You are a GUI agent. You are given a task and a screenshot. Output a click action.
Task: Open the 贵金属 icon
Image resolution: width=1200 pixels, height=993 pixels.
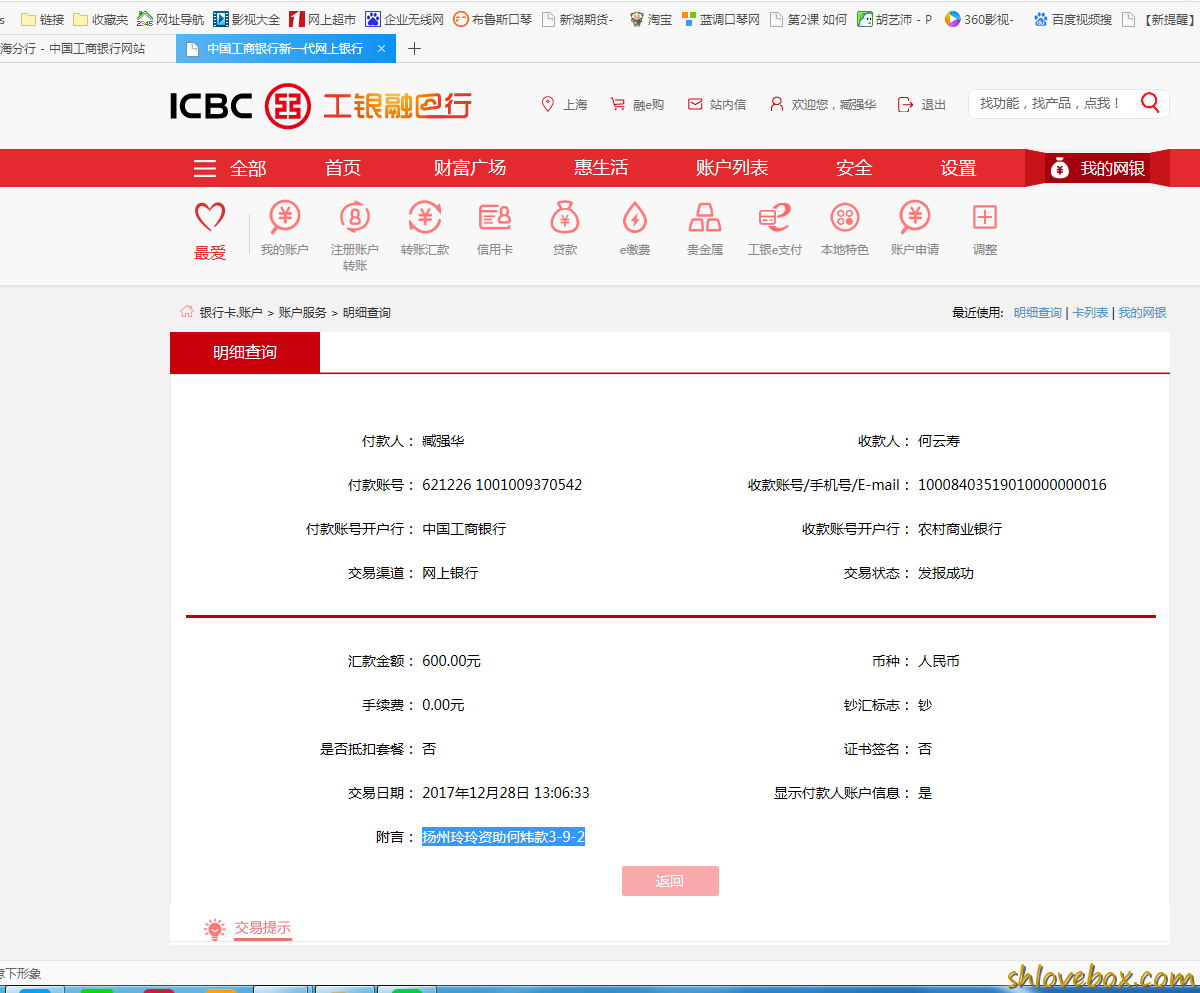pos(705,217)
